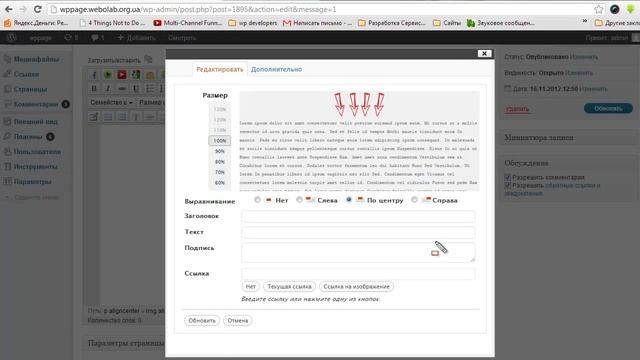640x360 pixels.
Task: Open Плагины in the sidebar menu
Action: pyautogui.click(x=28, y=137)
